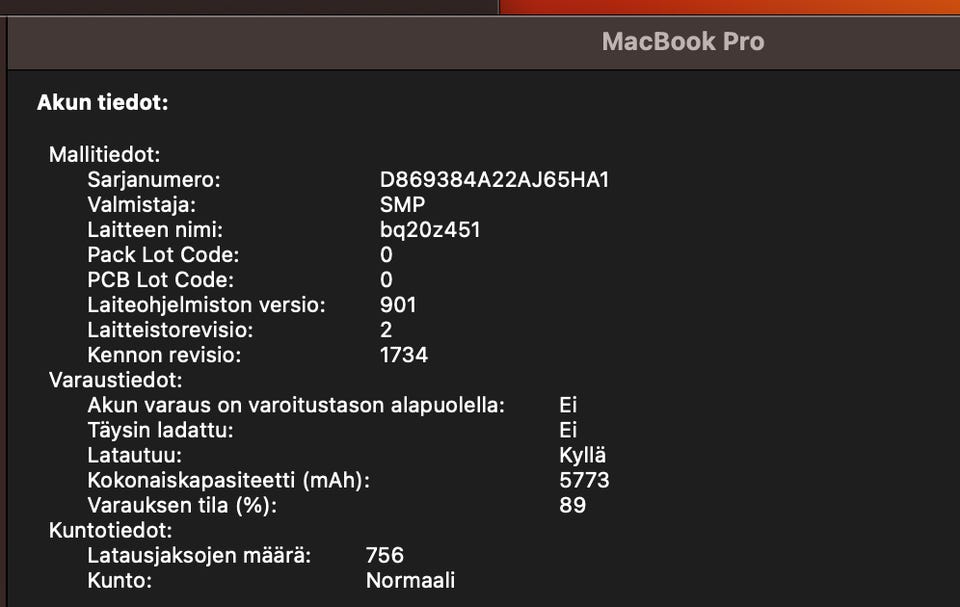Select the Kennon revisio value 1734
Viewport: 960px width, 607px height.
[404, 355]
